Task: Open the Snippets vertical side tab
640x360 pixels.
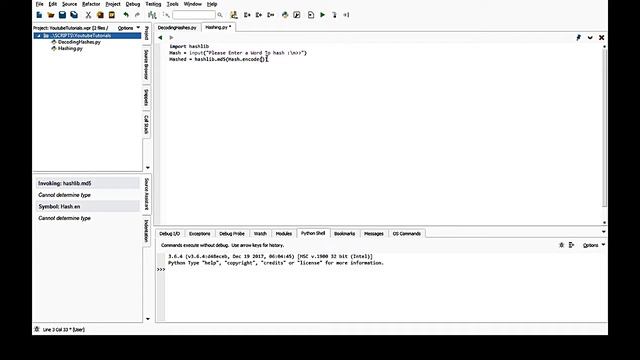Action: click(x=146, y=98)
